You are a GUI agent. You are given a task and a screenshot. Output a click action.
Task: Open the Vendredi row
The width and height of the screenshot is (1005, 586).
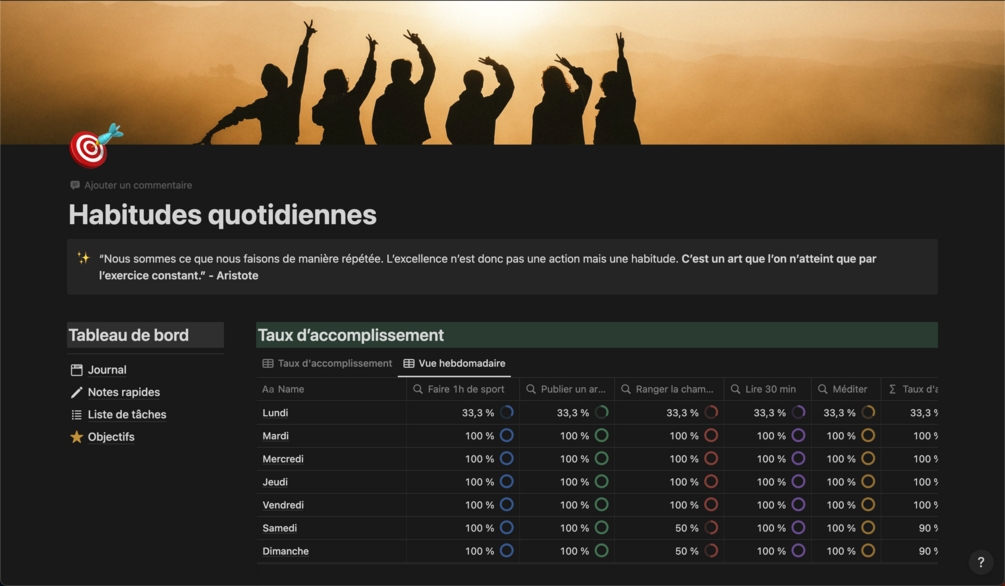coord(283,505)
